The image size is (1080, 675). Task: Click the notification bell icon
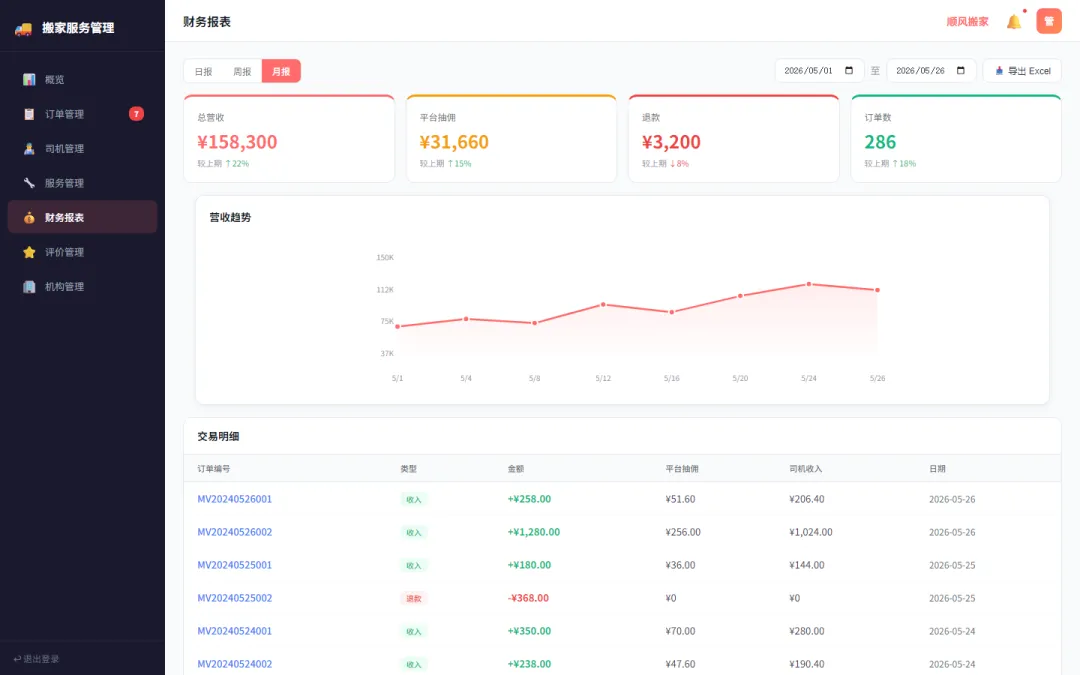1014,21
